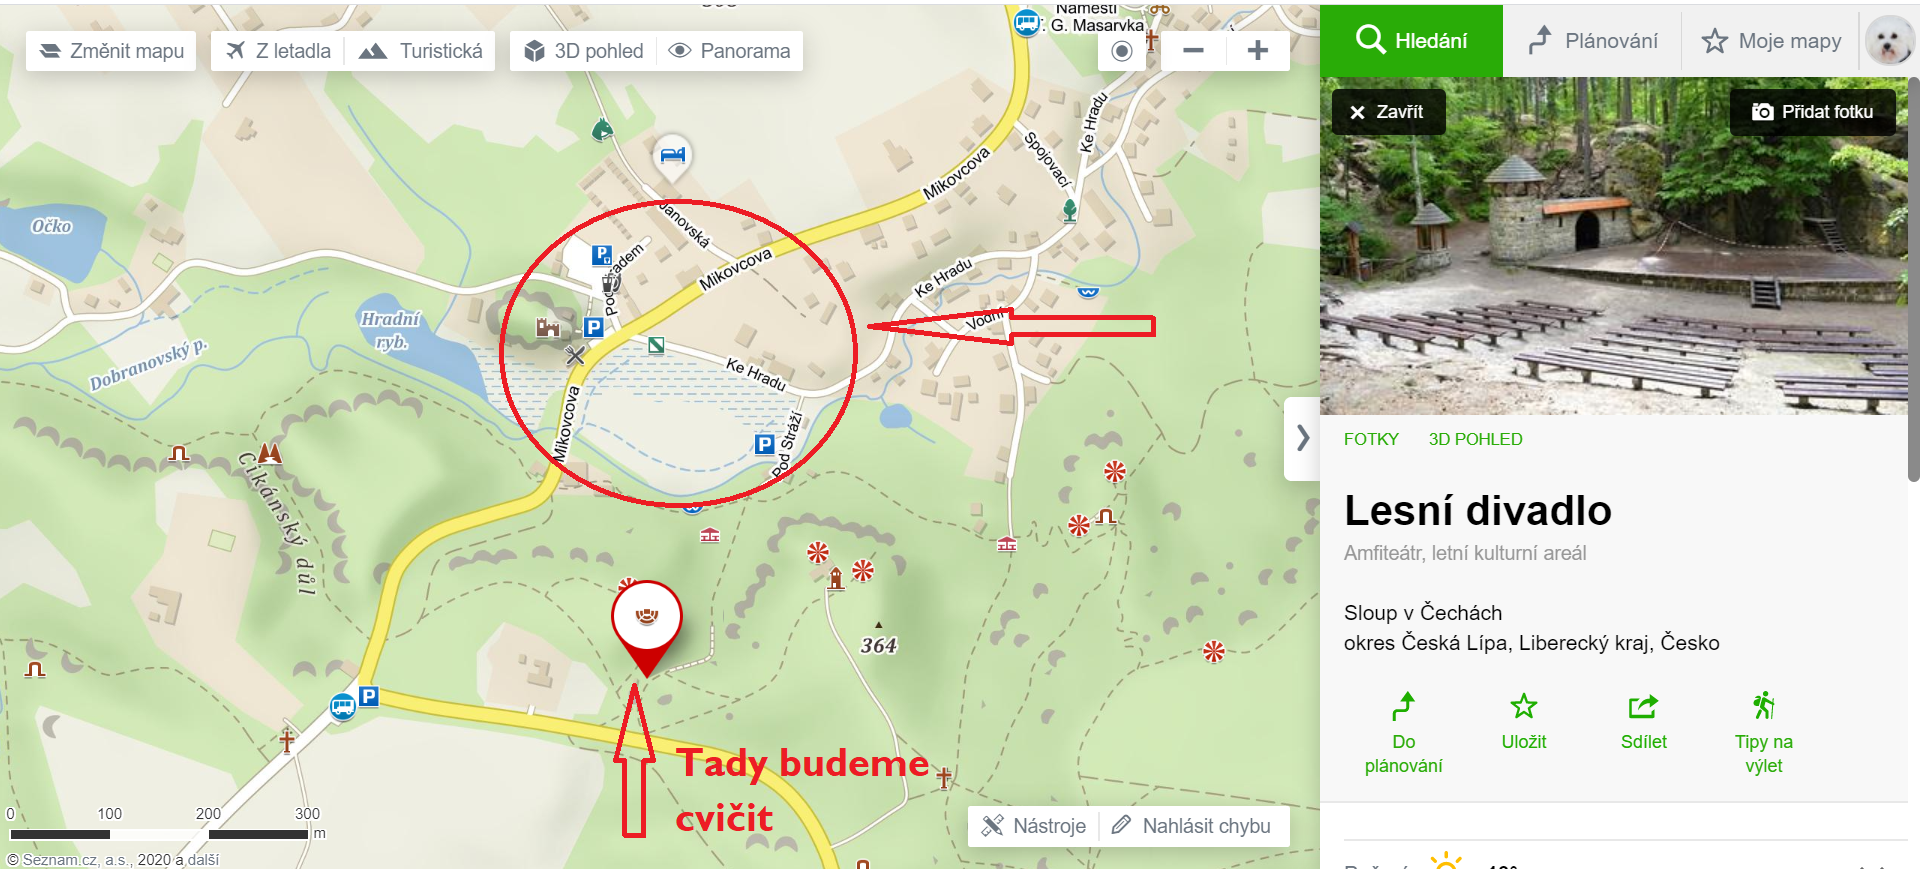Open the Změnit mapu layer chooser
The width and height of the screenshot is (1922, 869).
[111, 51]
